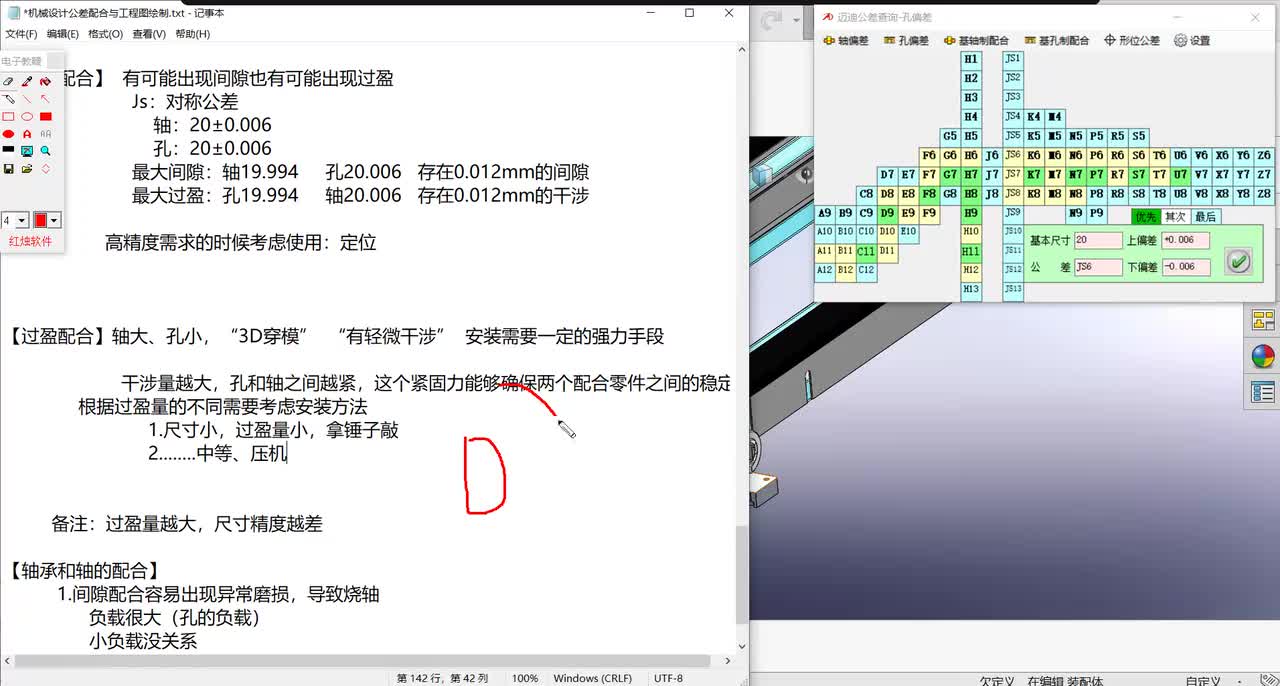Choose the straight line drawing tool
Image resolution: width=1280 pixels, height=686 pixels.
point(27,99)
